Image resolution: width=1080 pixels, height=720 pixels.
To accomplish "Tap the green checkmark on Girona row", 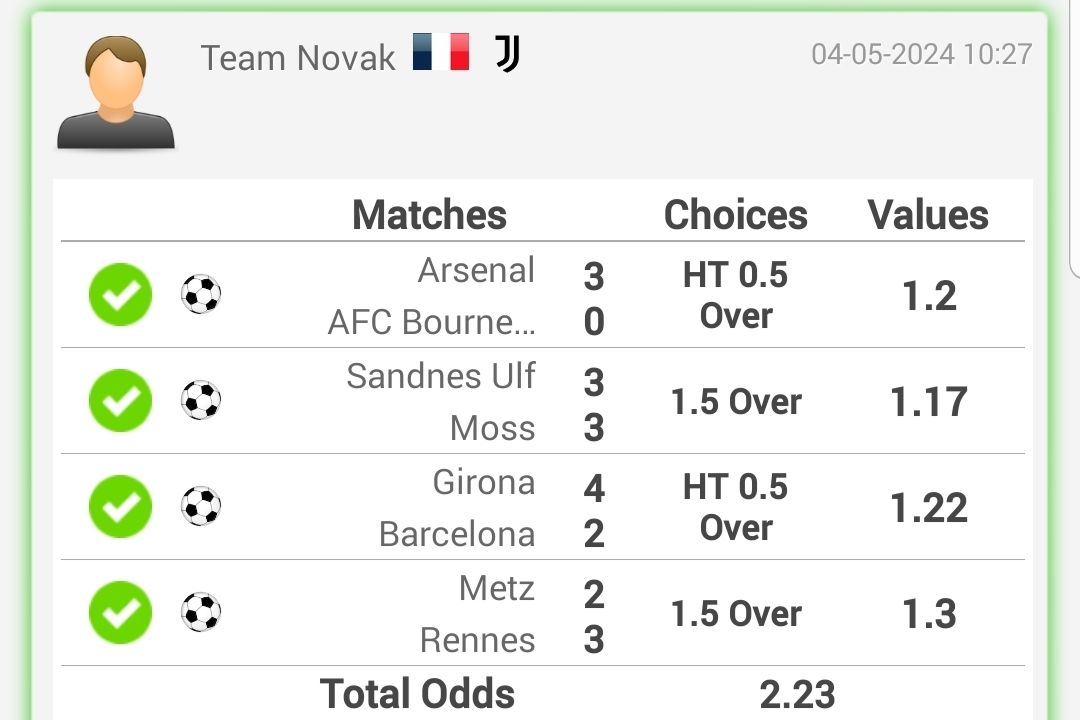I will [x=121, y=506].
